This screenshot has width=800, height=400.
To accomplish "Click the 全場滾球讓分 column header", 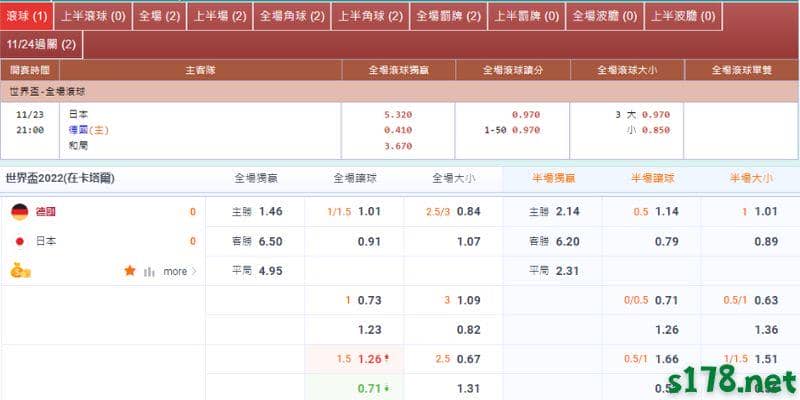I will click(513, 70).
